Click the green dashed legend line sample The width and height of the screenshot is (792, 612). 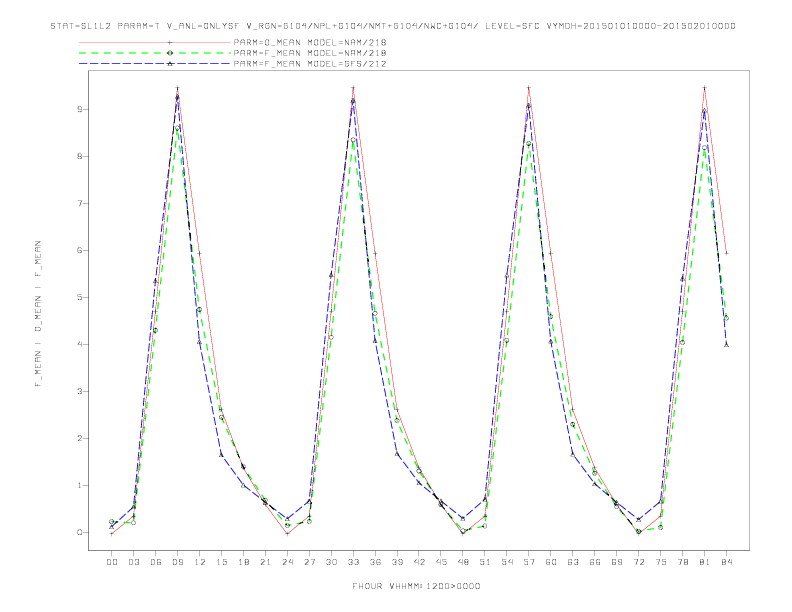(155, 53)
